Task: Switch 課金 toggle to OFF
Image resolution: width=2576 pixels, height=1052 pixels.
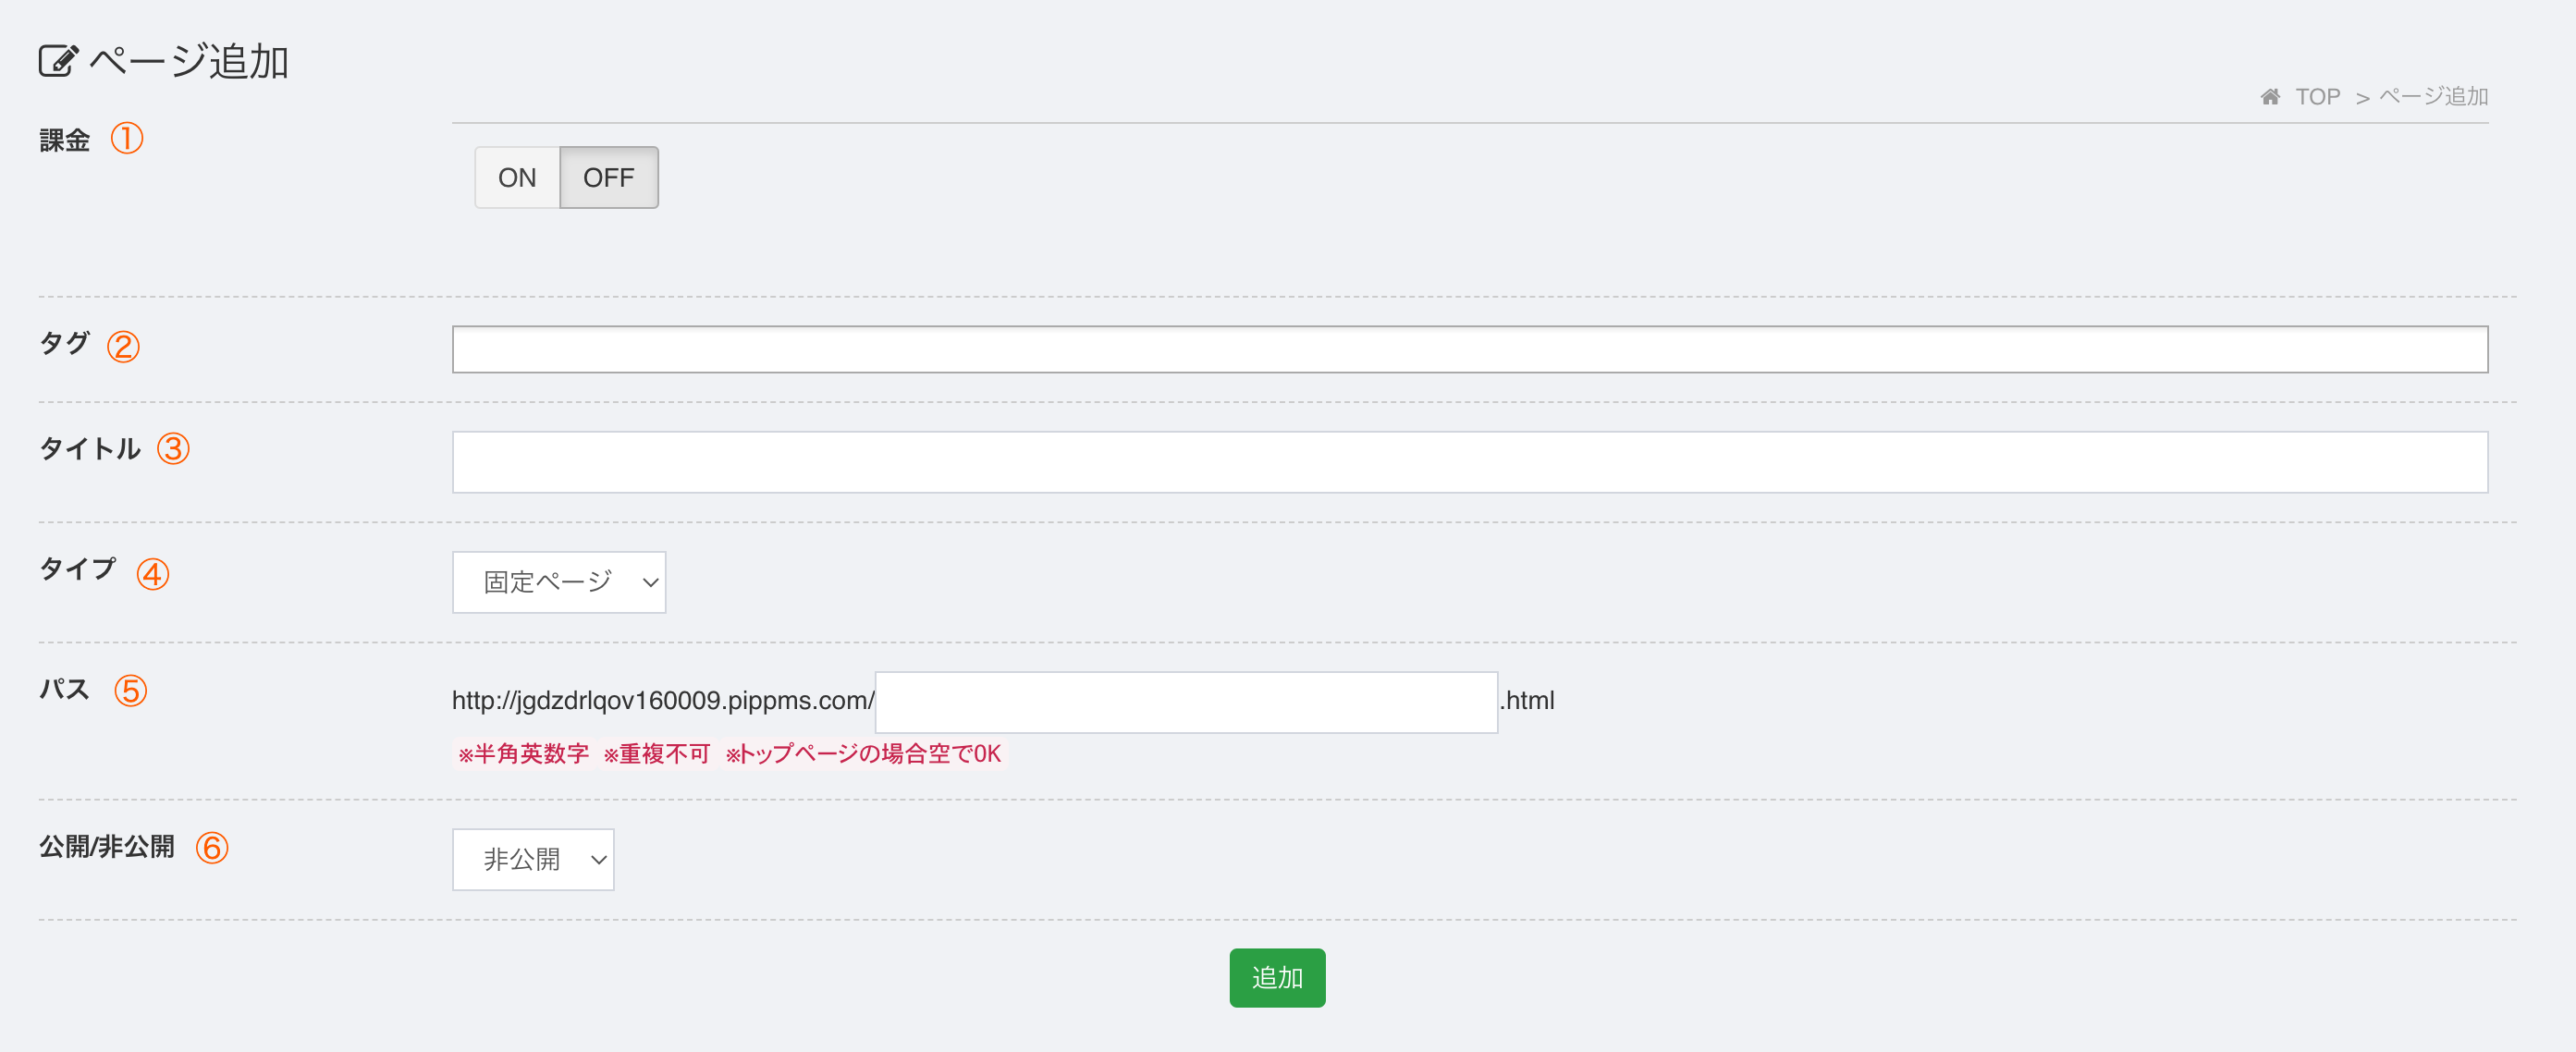Action: click(x=608, y=178)
